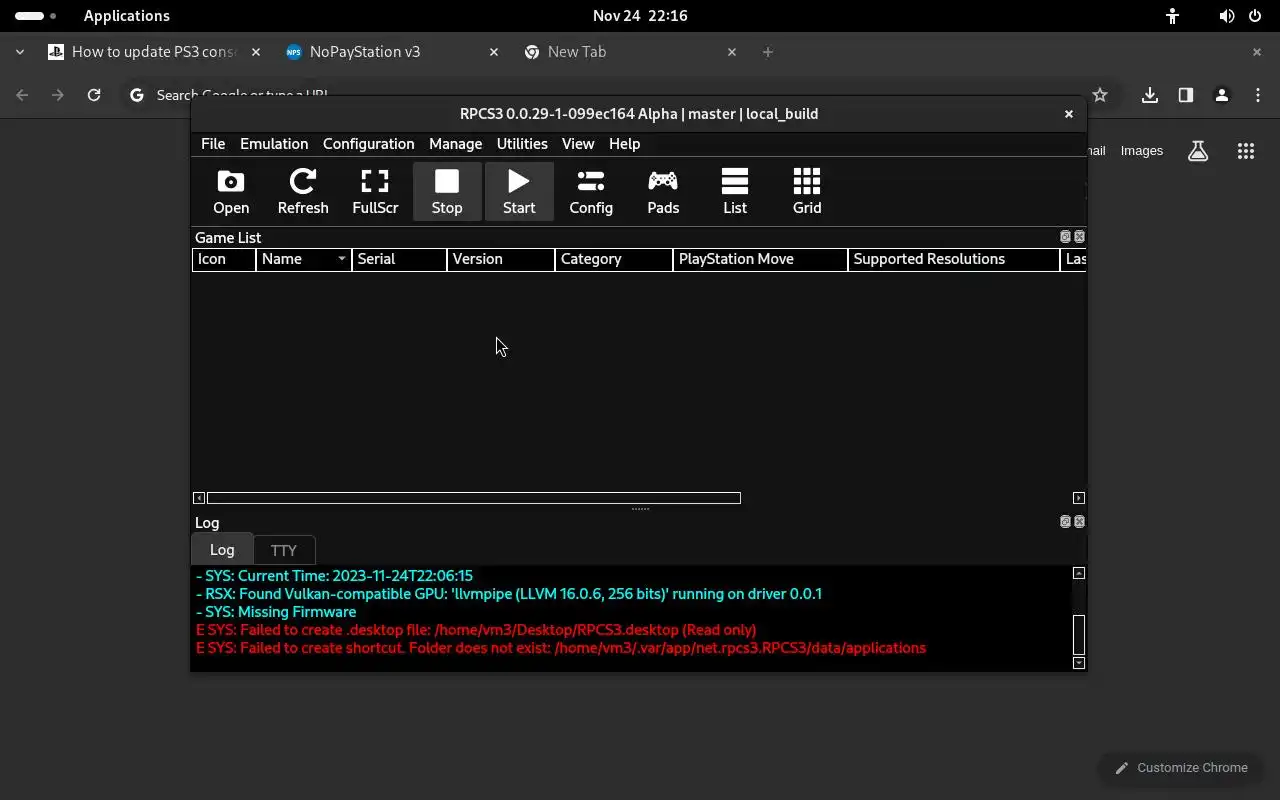Click game list scroll left arrow
The image size is (1280, 800).
(x=199, y=498)
